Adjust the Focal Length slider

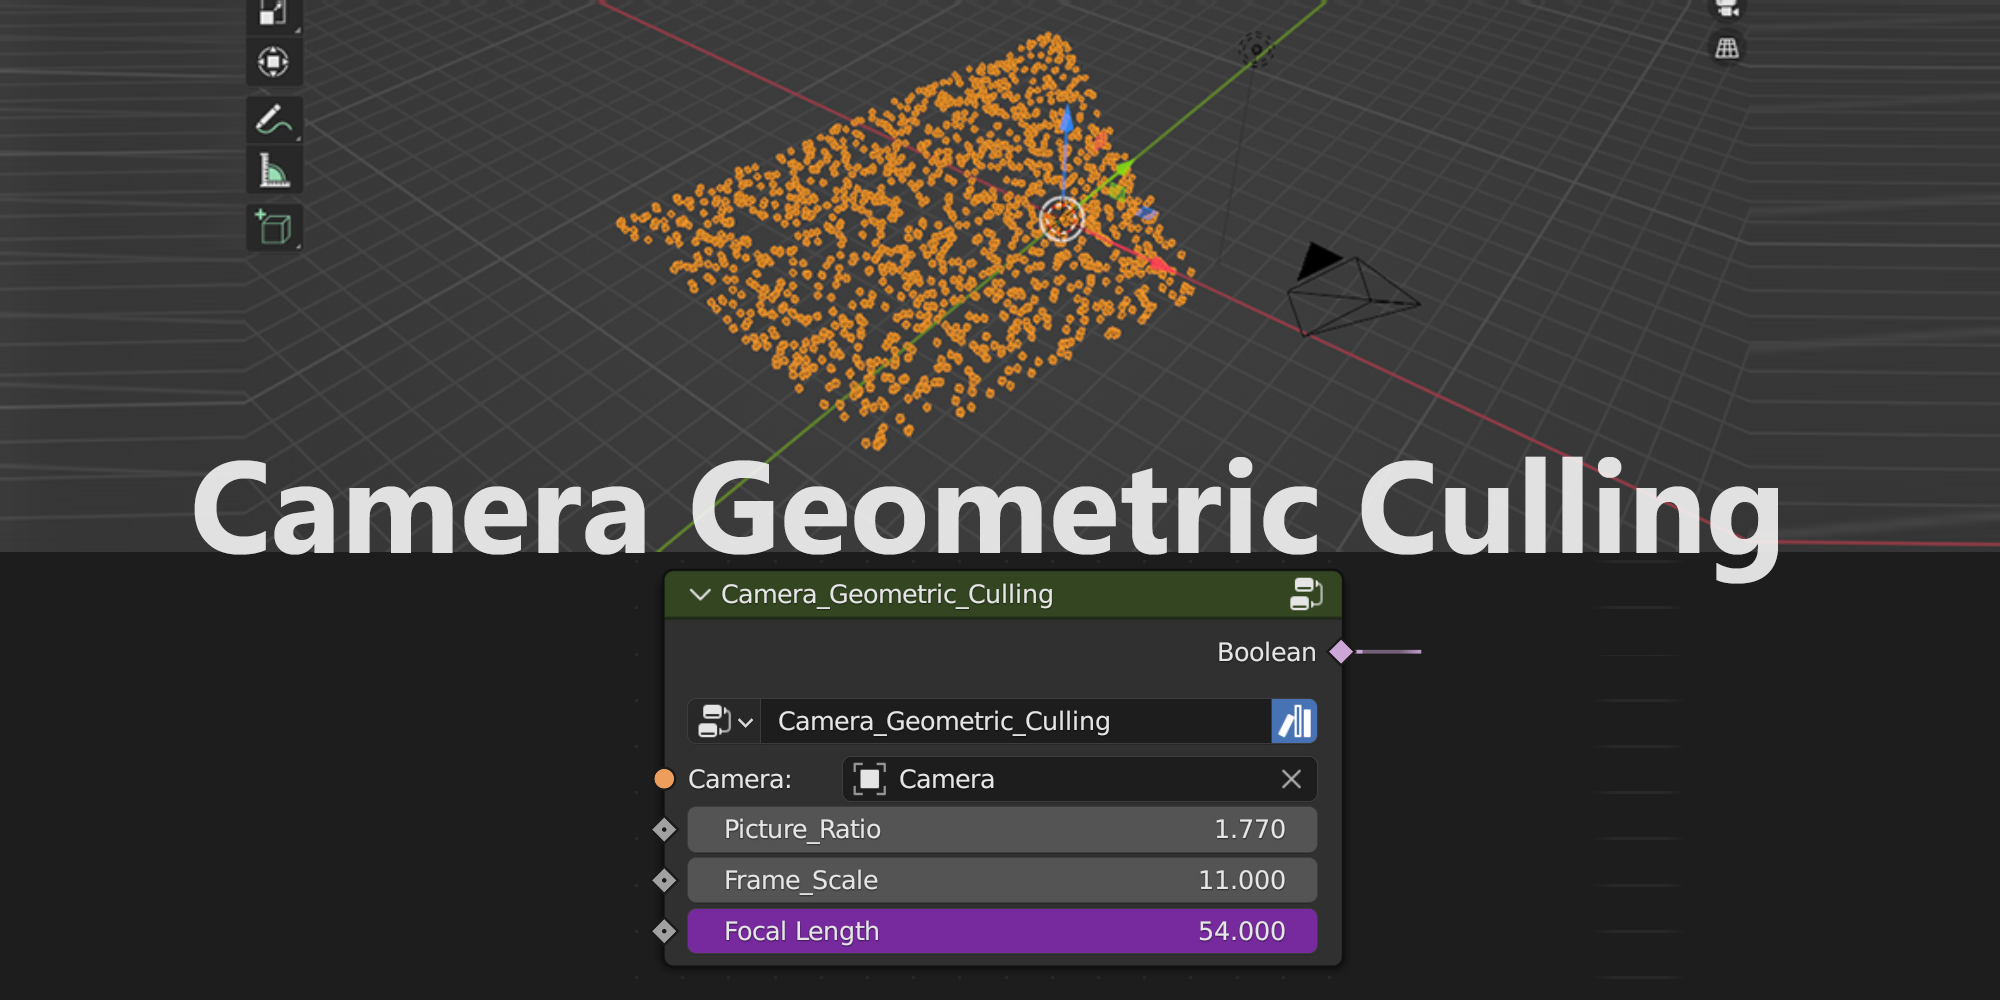pyautogui.click(x=1000, y=931)
